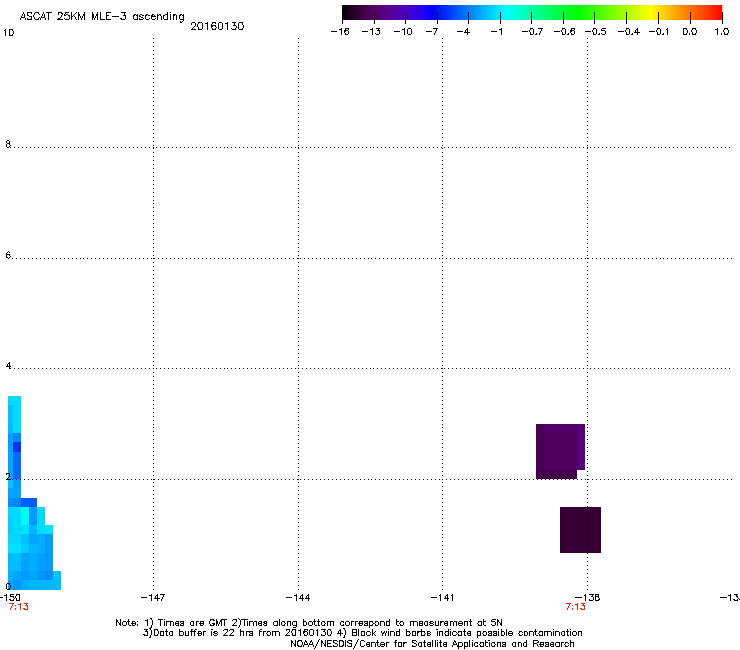Click the -13 color scale label

point(371,32)
